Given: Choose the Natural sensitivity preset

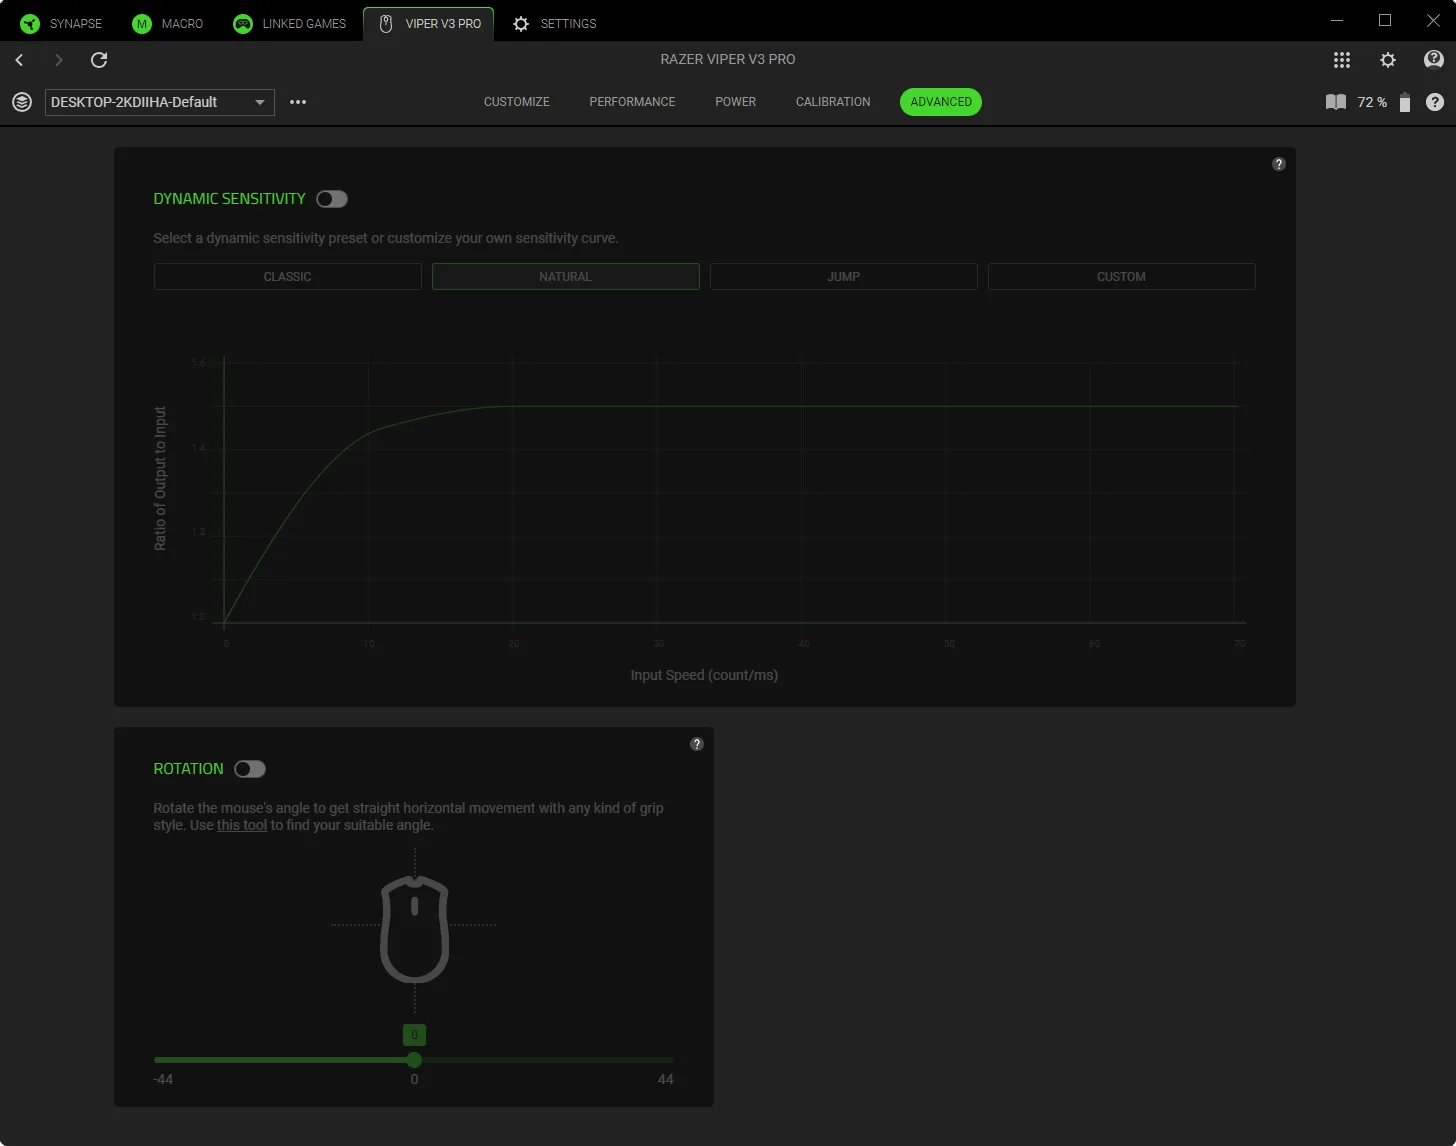Looking at the screenshot, I should 566,277.
